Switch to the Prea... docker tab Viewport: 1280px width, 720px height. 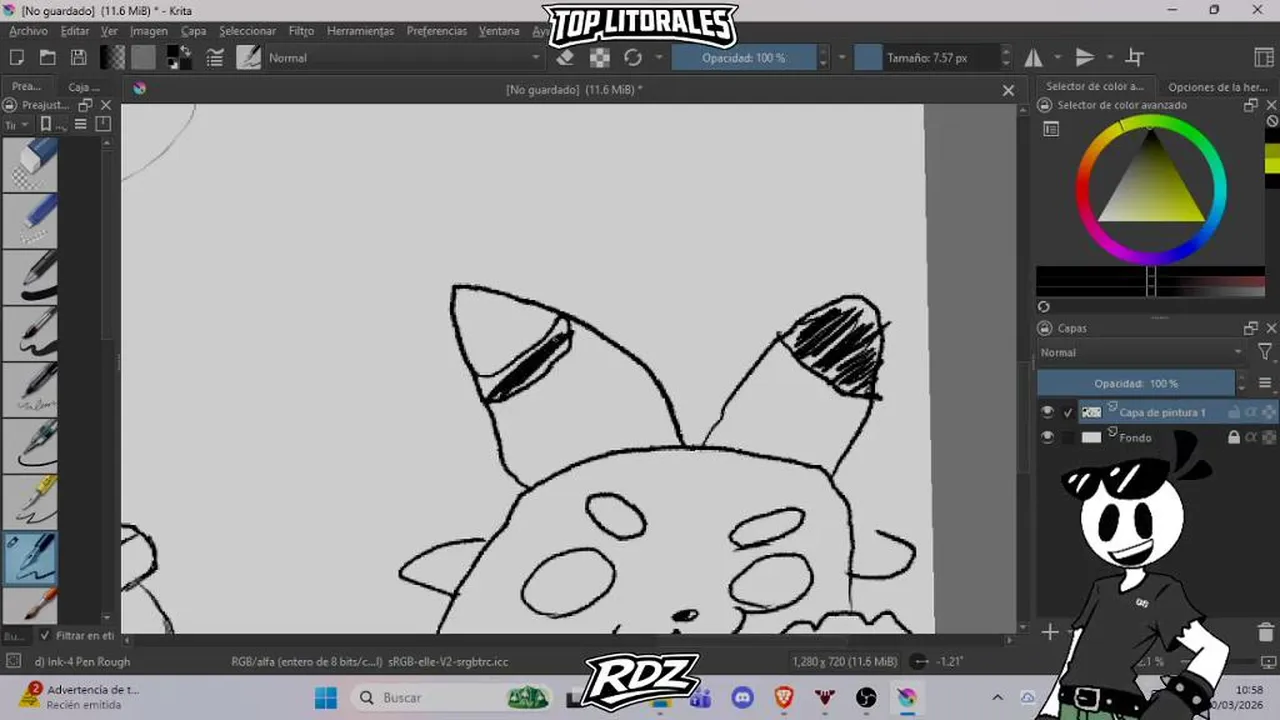tap(27, 87)
